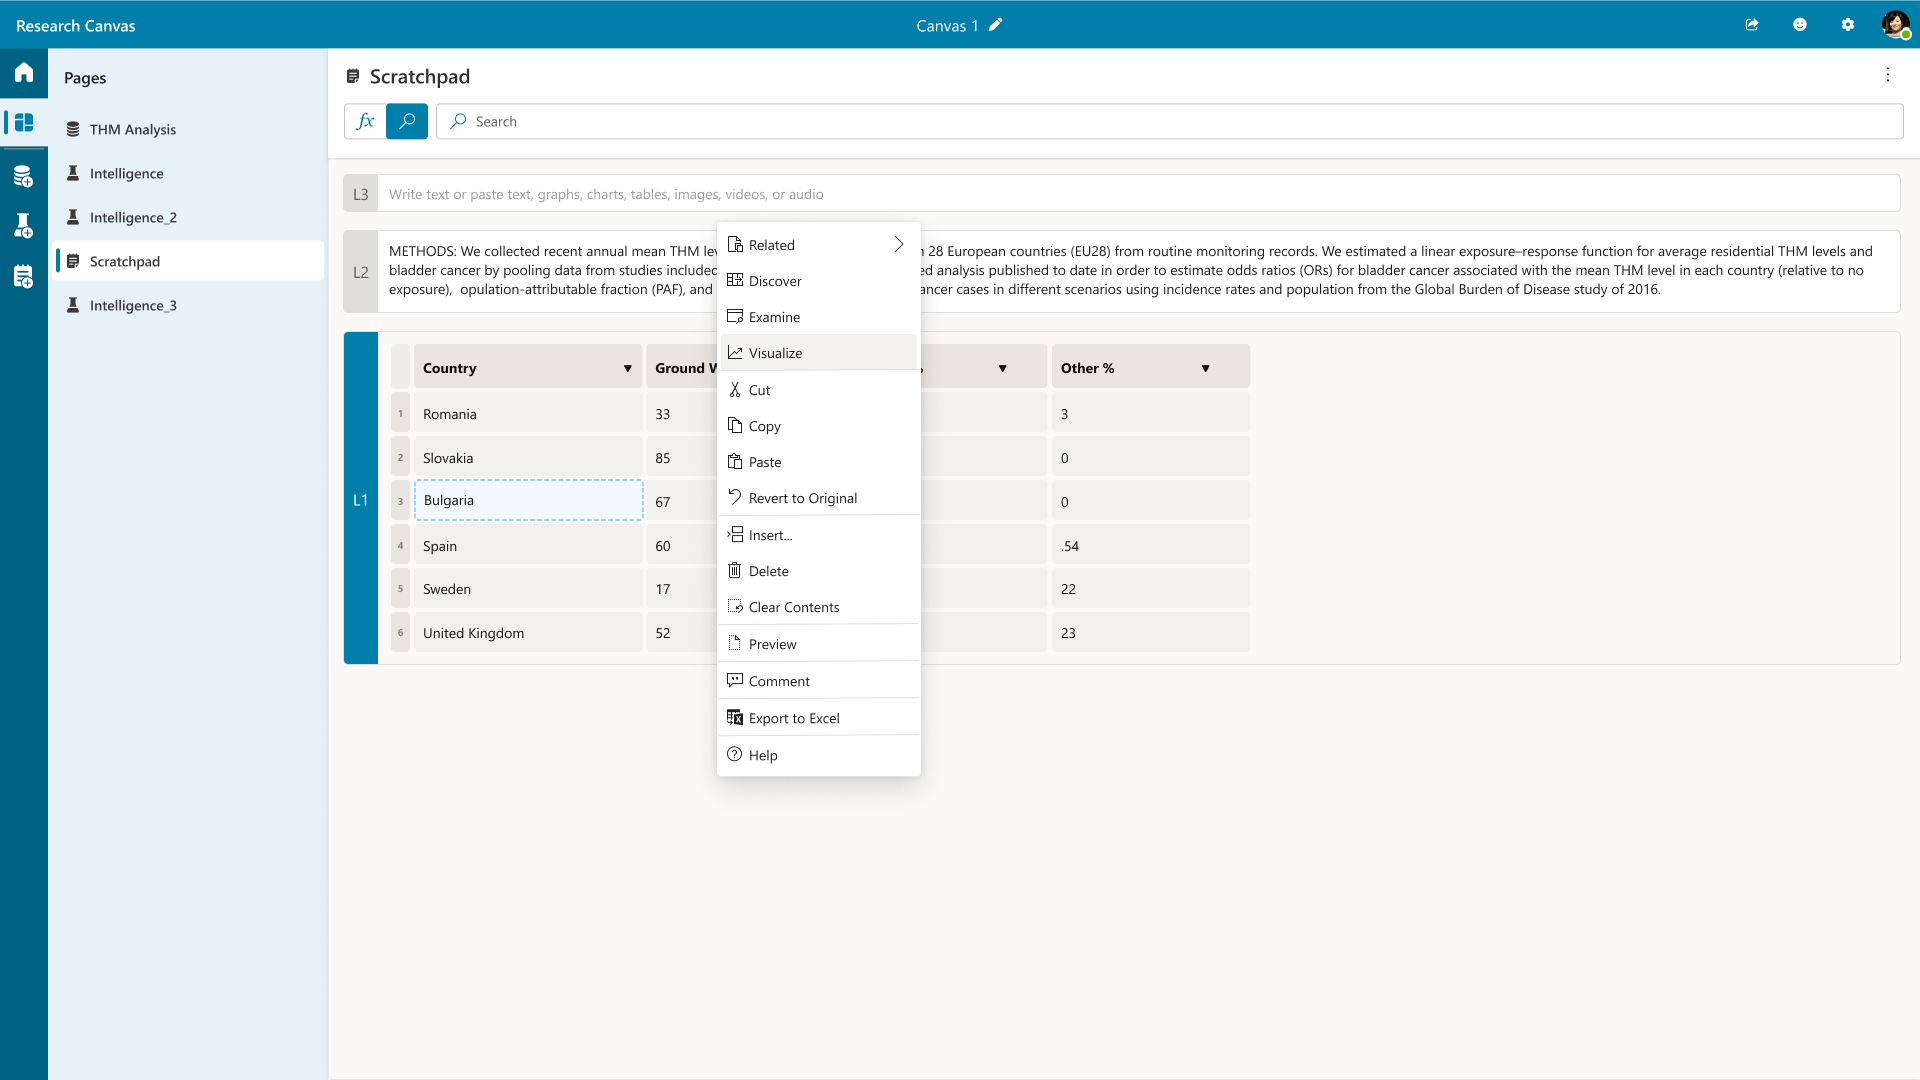Choose Visualize from context menu
1920x1080 pixels.
click(x=775, y=353)
